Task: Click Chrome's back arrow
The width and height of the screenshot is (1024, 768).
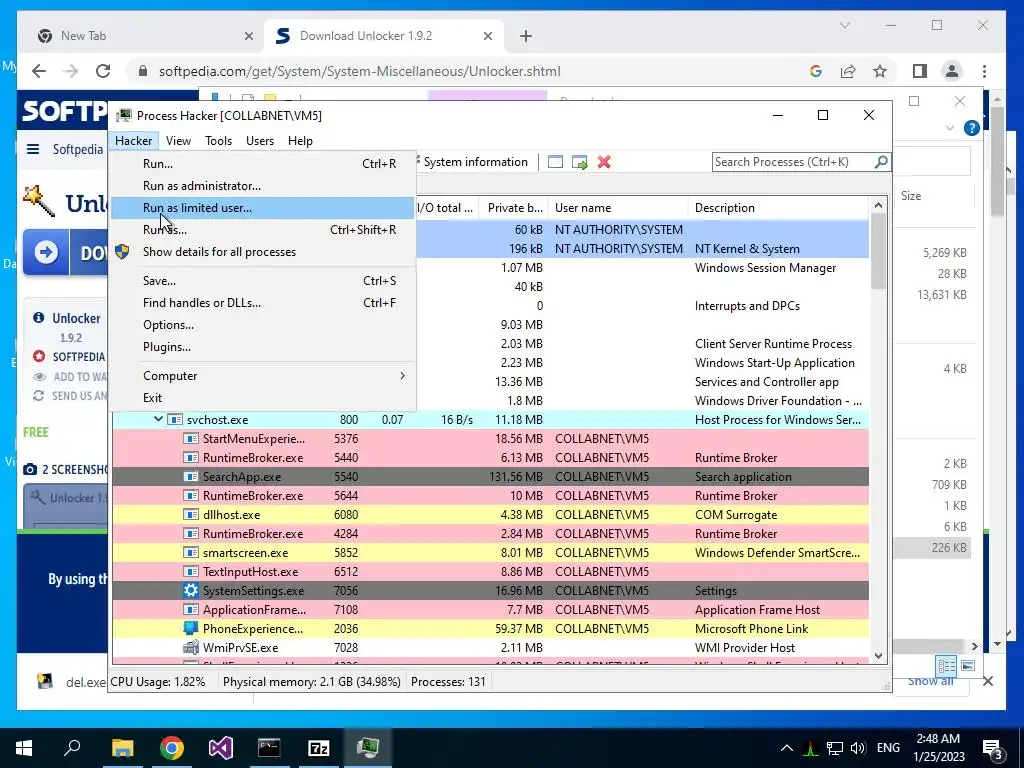Action: (x=39, y=71)
